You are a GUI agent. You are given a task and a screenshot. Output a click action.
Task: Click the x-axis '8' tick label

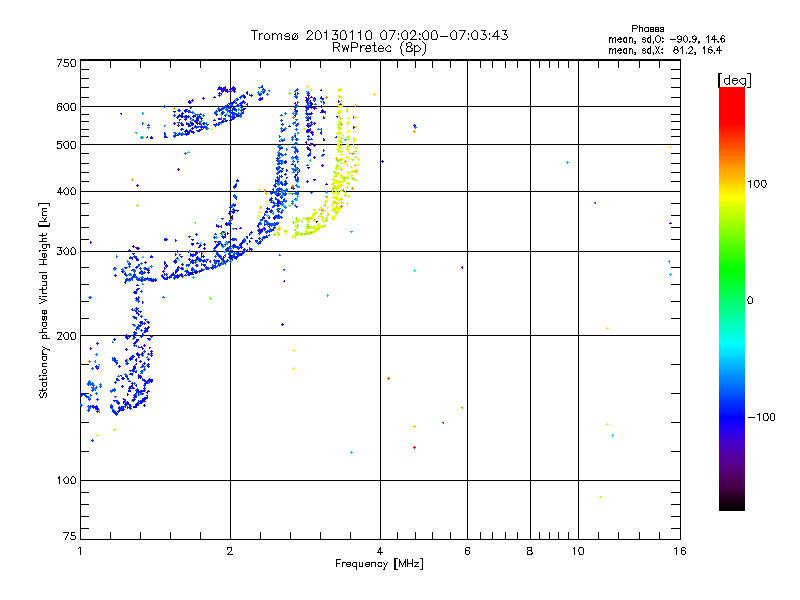click(x=530, y=551)
